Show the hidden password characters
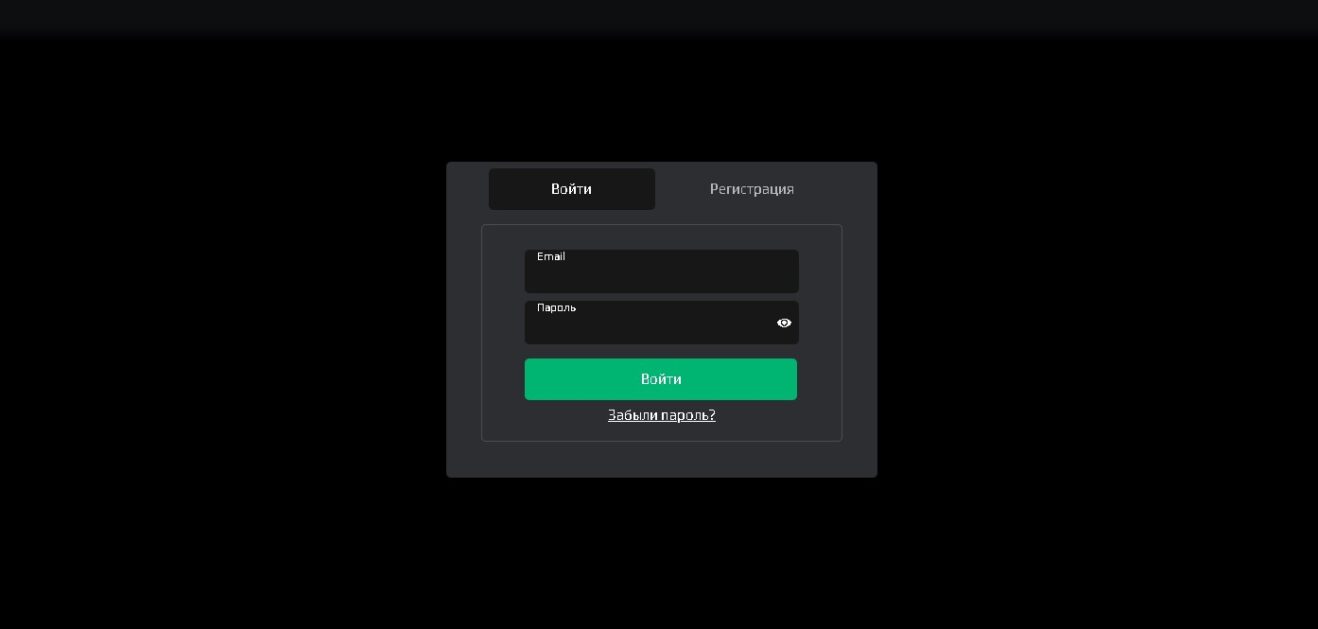 [x=784, y=323]
